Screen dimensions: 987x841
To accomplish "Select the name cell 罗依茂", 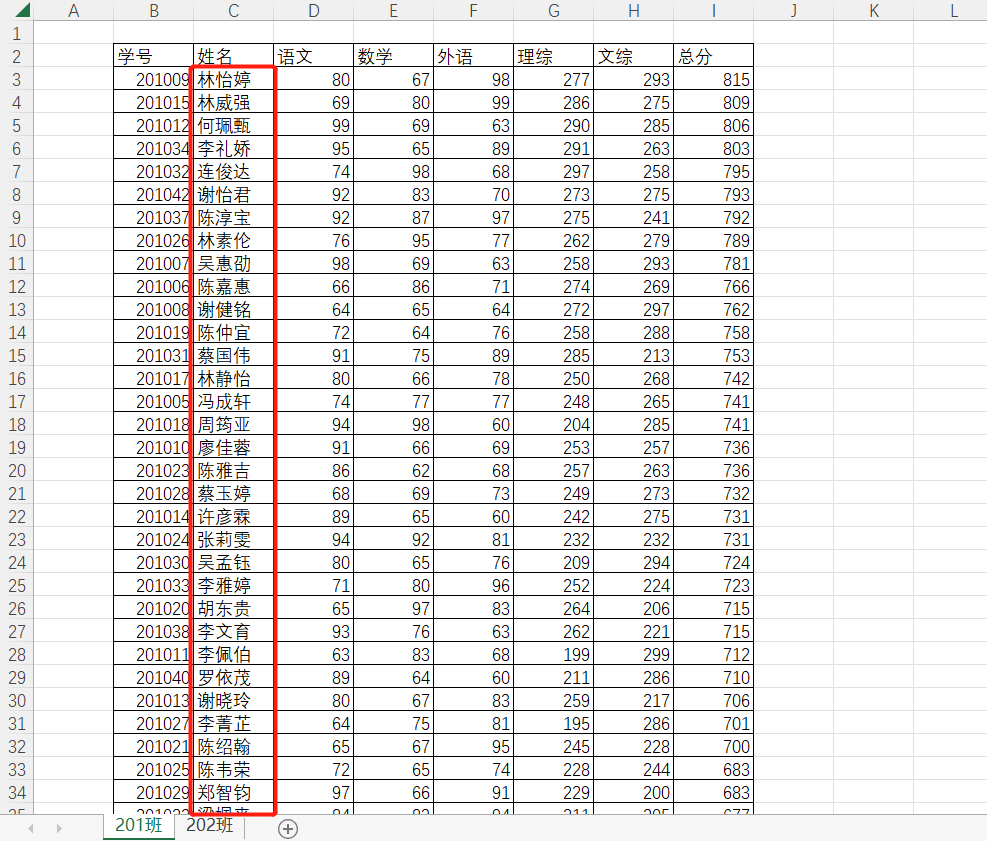I will coord(234,677).
